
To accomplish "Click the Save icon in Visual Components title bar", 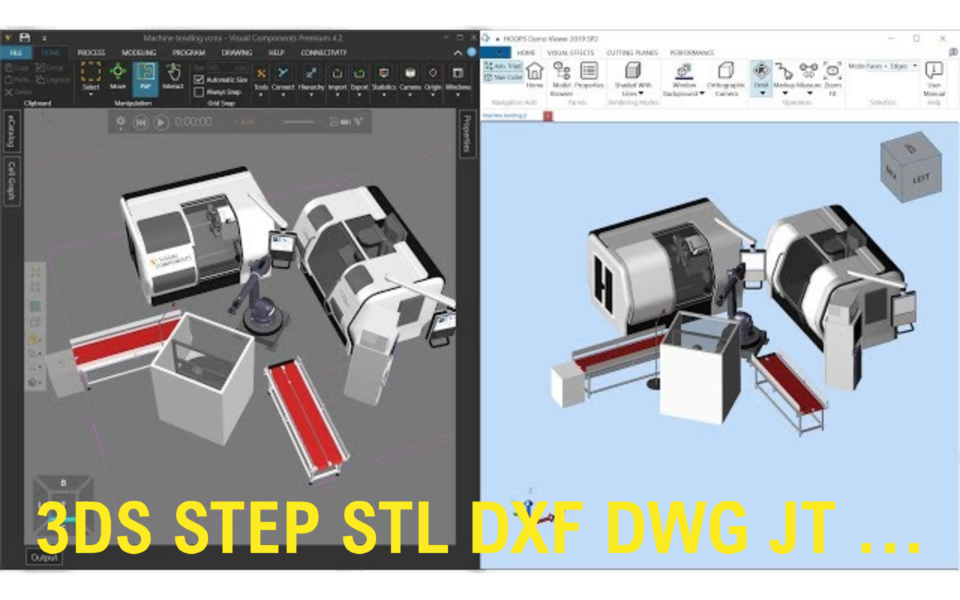I will coord(24,38).
